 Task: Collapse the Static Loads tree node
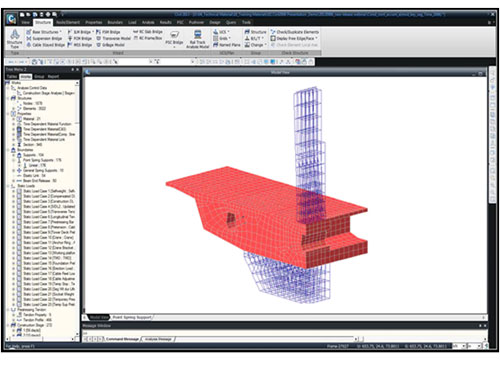pos(8,186)
